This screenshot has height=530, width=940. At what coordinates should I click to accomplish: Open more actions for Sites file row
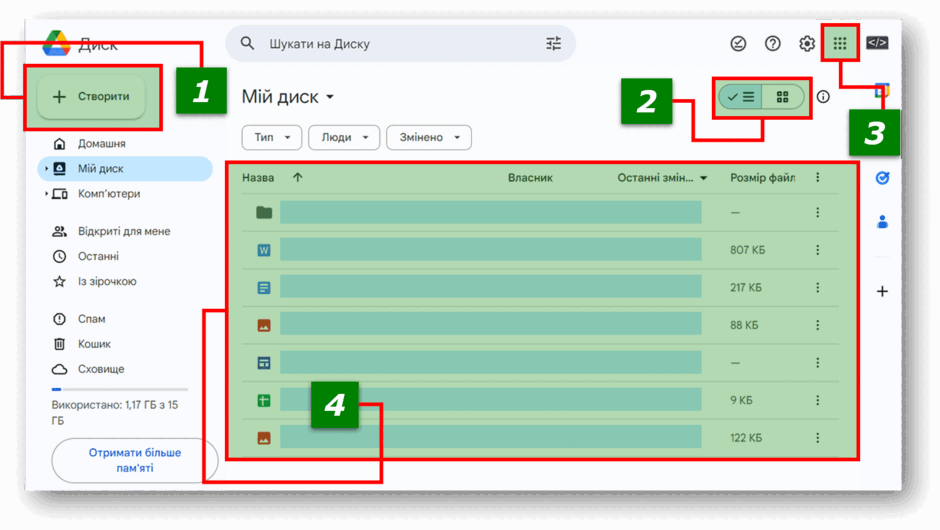(817, 363)
